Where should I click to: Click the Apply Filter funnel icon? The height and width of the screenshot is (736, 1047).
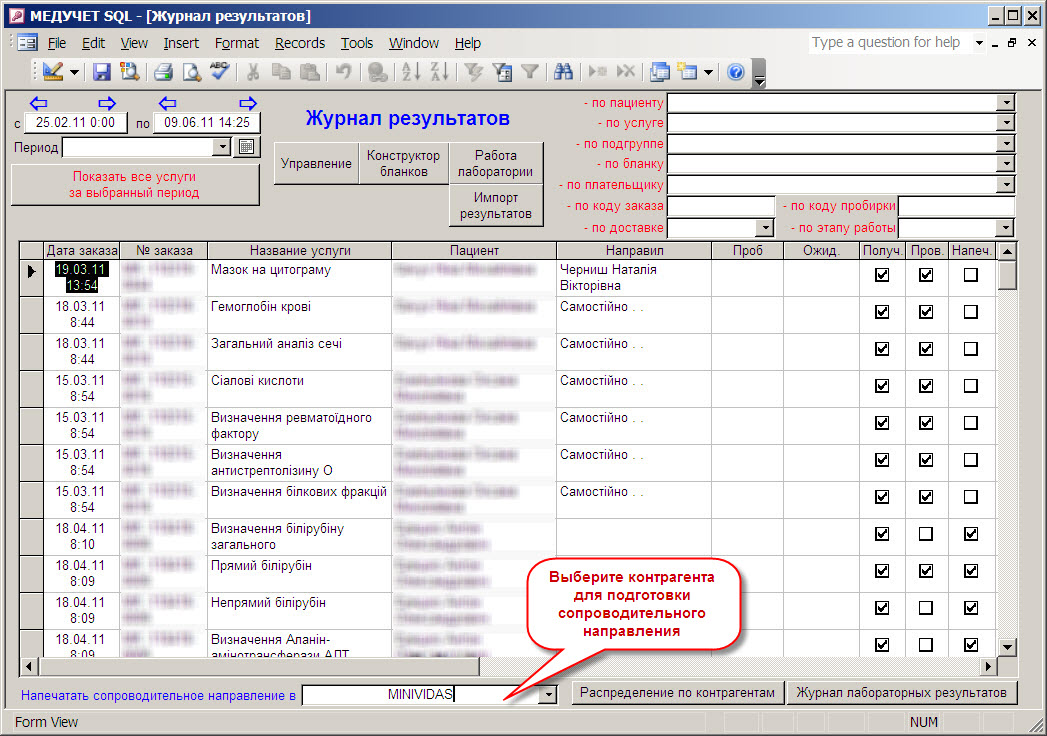[530, 71]
